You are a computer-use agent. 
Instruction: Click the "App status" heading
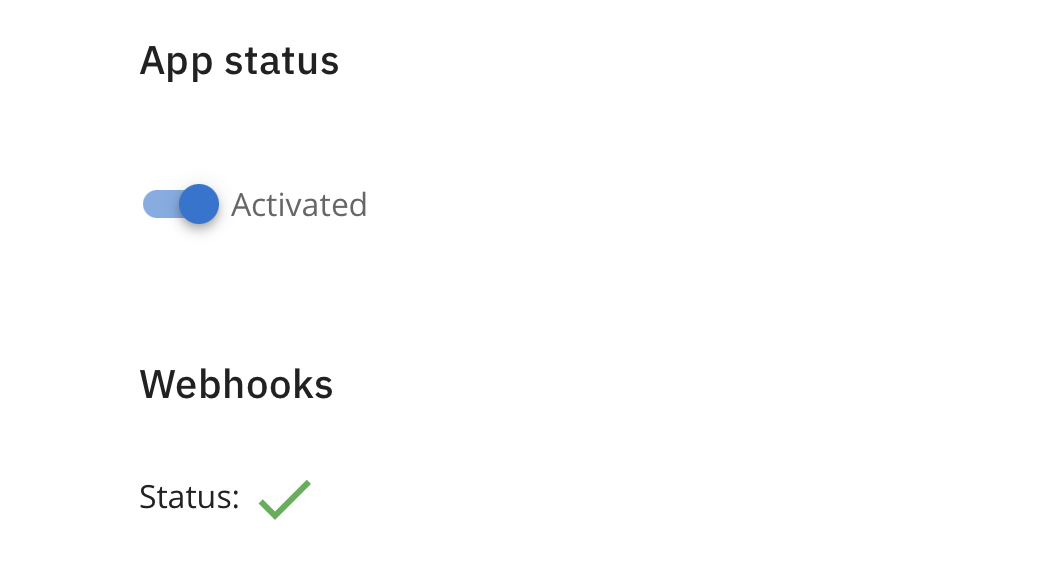point(239,61)
